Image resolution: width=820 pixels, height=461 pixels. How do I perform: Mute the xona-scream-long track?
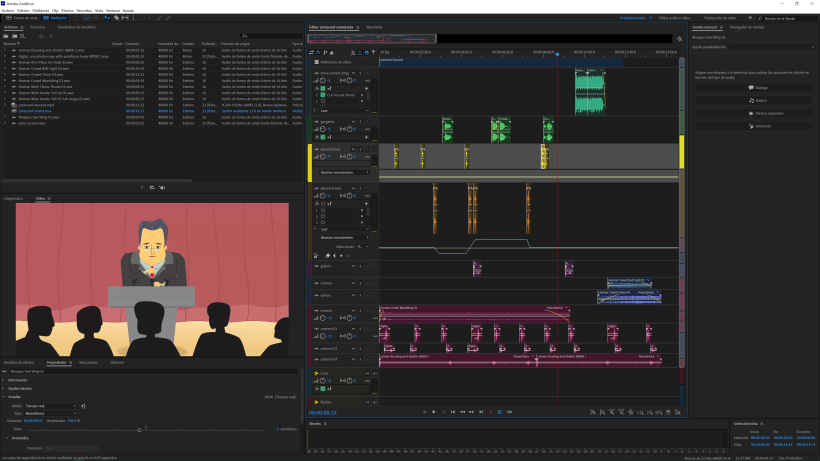(x=354, y=73)
